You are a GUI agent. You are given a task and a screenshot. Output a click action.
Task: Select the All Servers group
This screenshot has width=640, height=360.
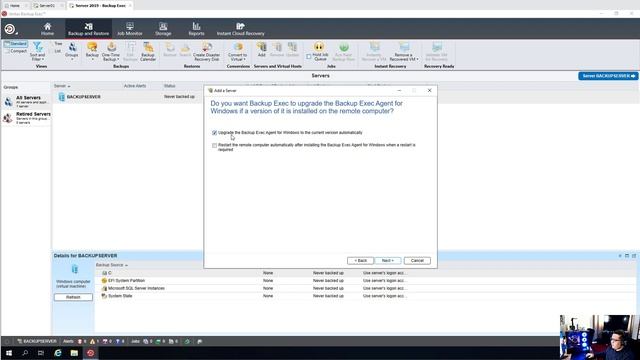[27, 101]
